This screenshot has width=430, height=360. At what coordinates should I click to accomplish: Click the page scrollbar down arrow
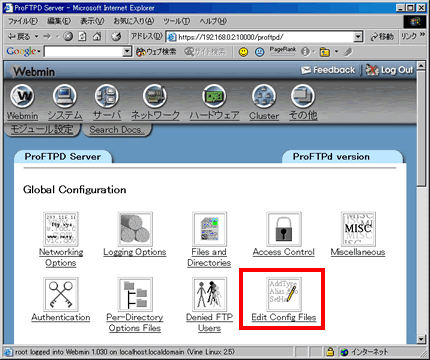pos(421,339)
